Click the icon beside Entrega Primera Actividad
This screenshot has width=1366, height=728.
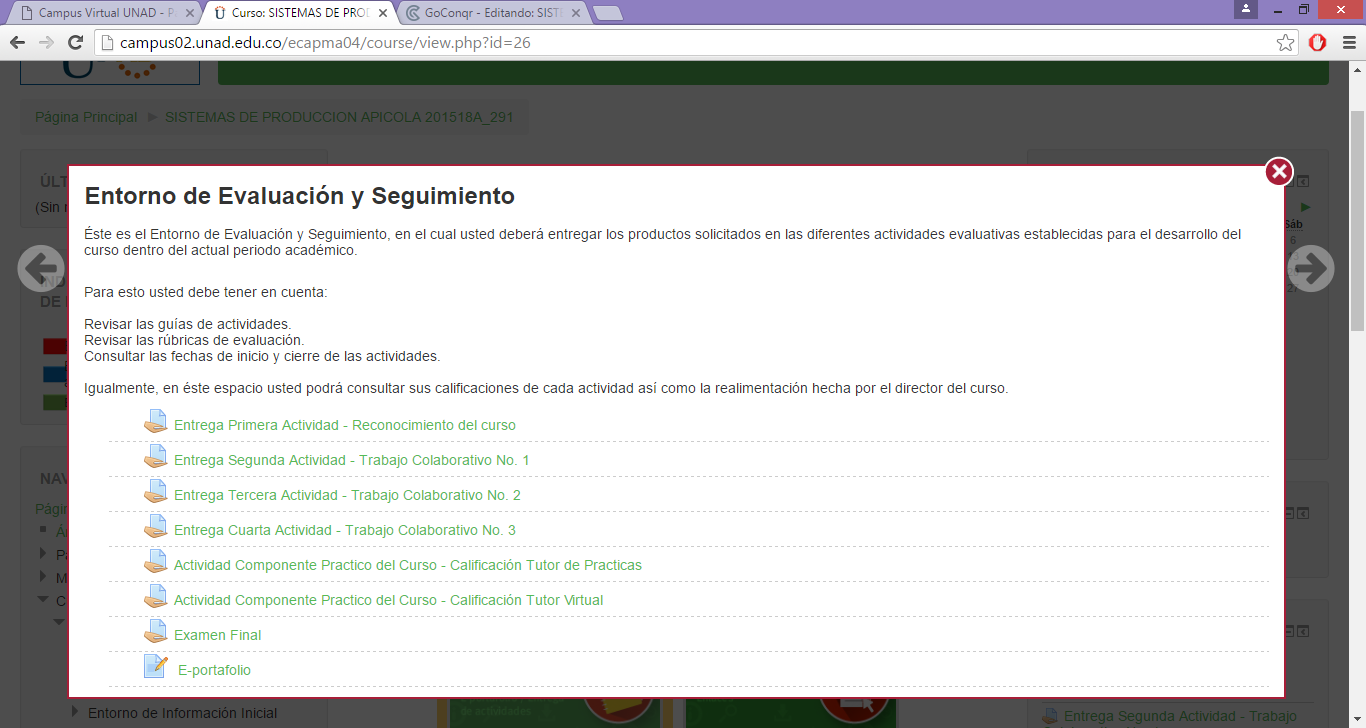[155, 422]
